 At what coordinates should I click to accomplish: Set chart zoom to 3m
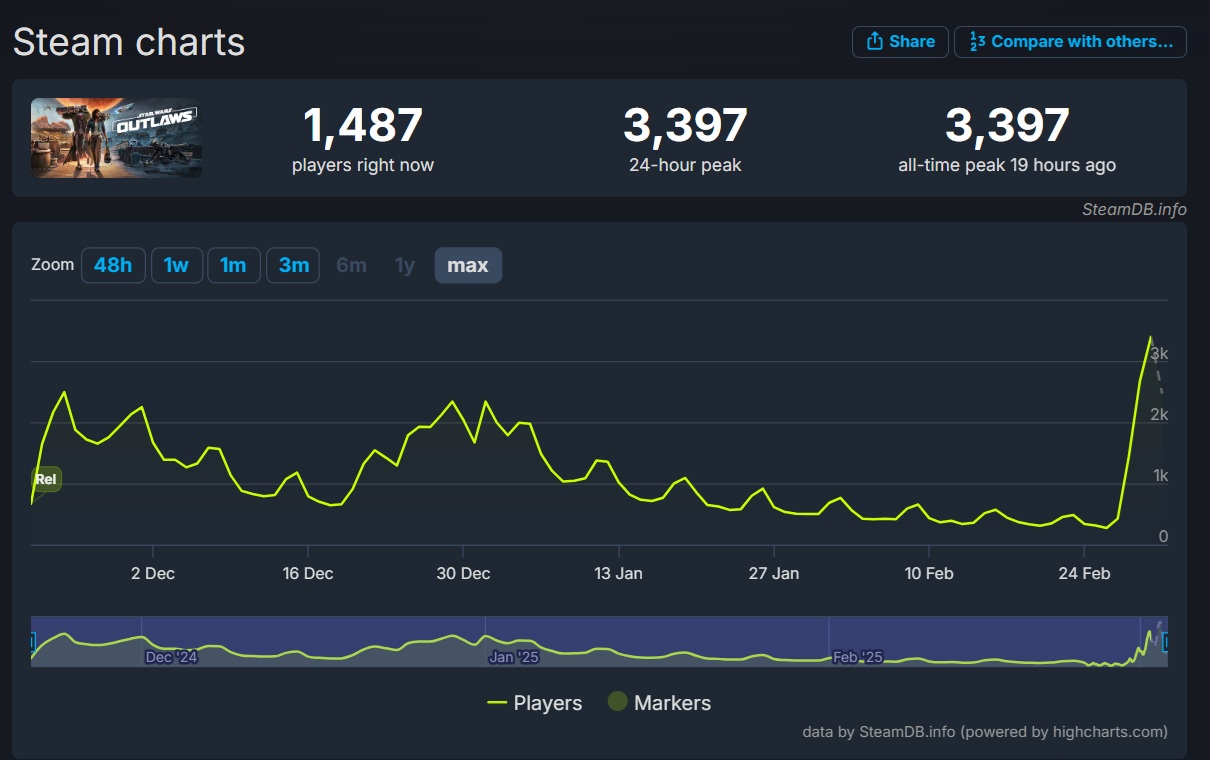click(x=293, y=265)
